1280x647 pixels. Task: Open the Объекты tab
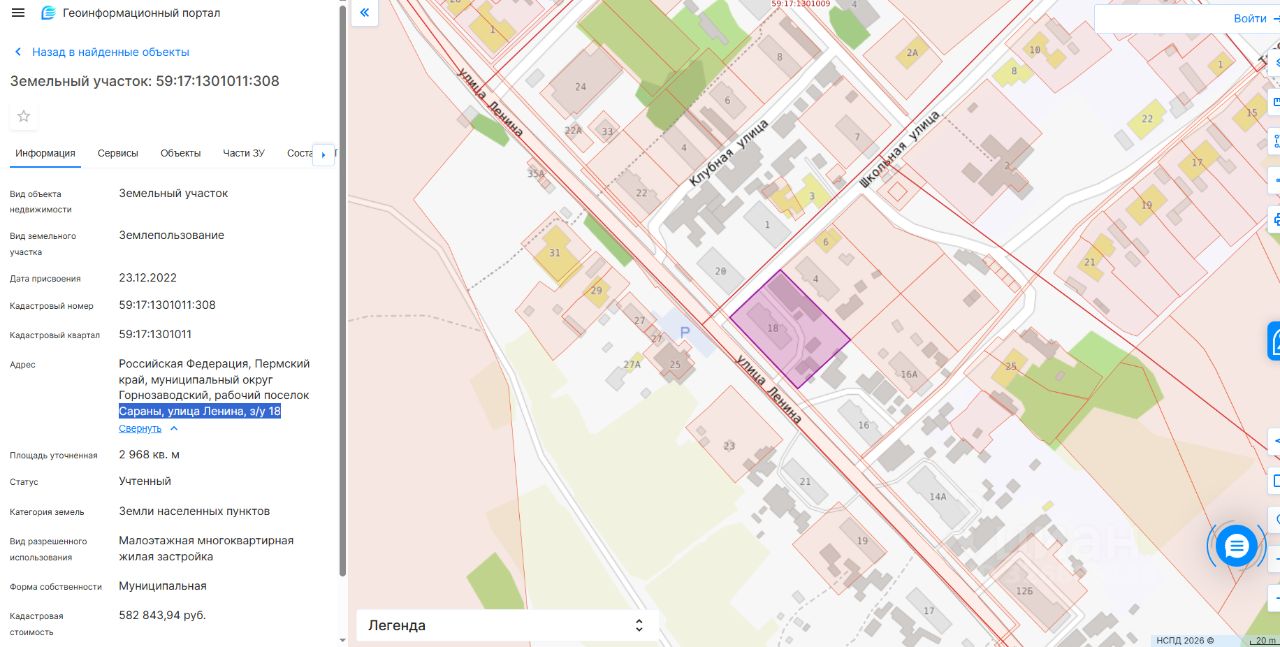(181, 153)
